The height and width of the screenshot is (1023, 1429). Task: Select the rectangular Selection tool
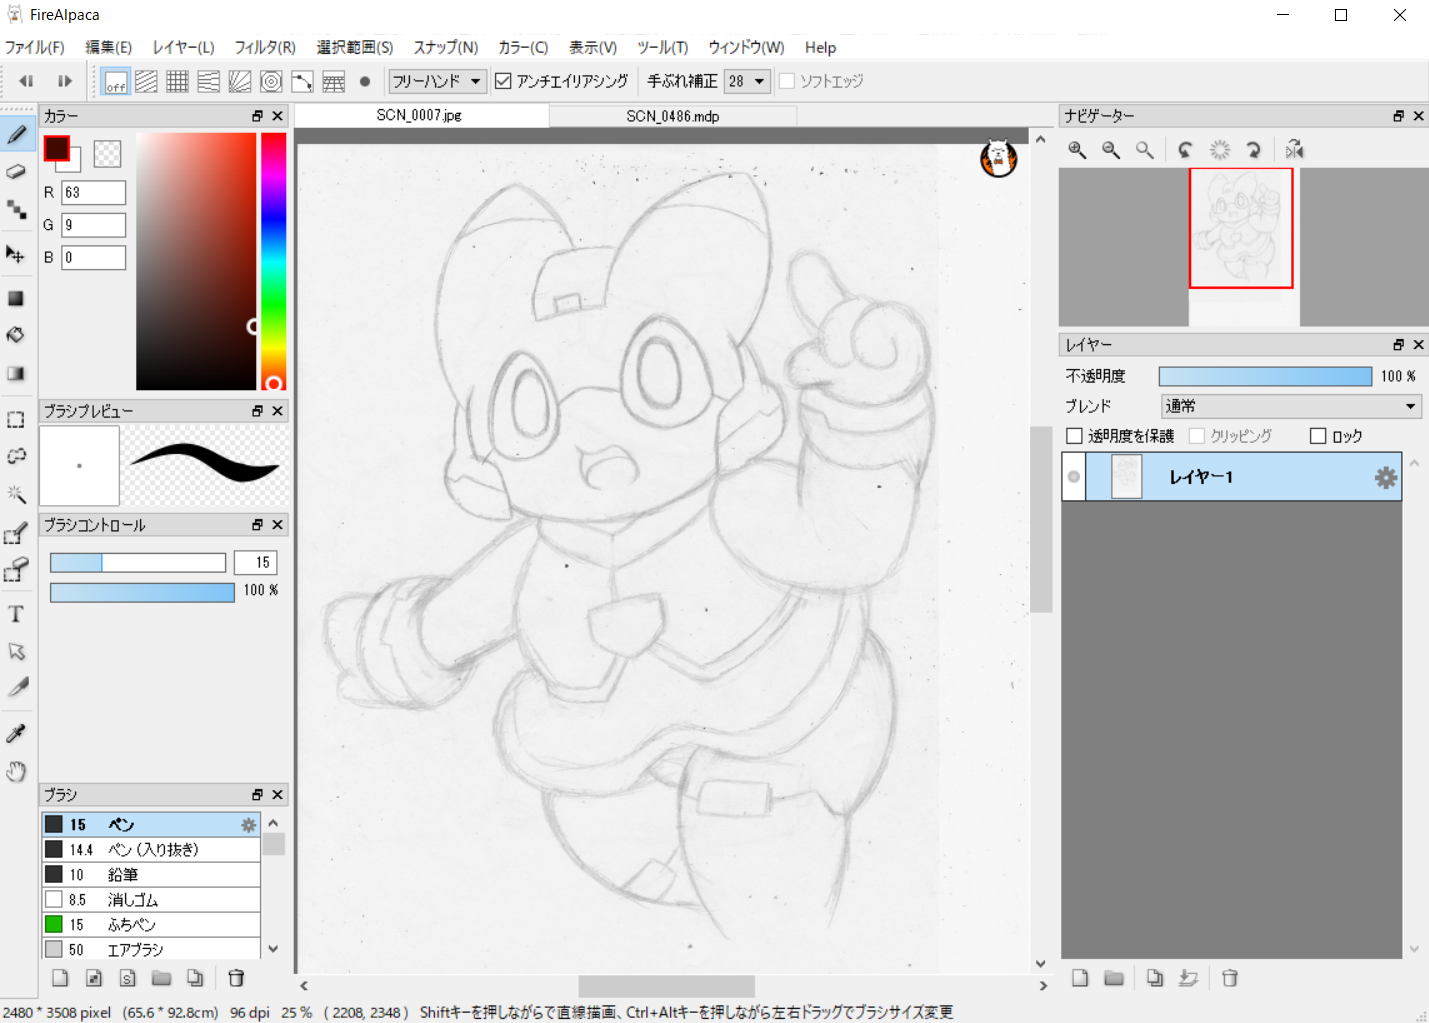click(x=16, y=419)
